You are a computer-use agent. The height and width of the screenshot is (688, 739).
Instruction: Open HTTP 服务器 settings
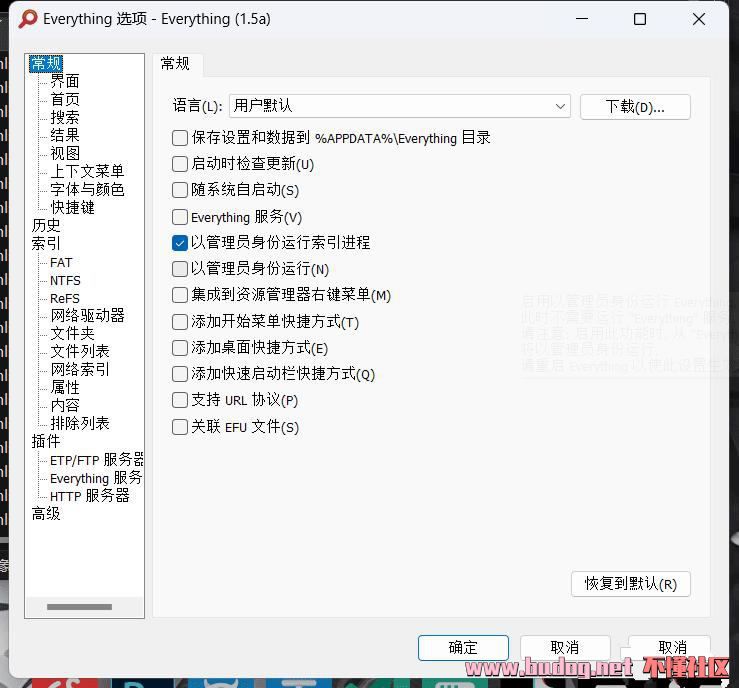(90, 496)
